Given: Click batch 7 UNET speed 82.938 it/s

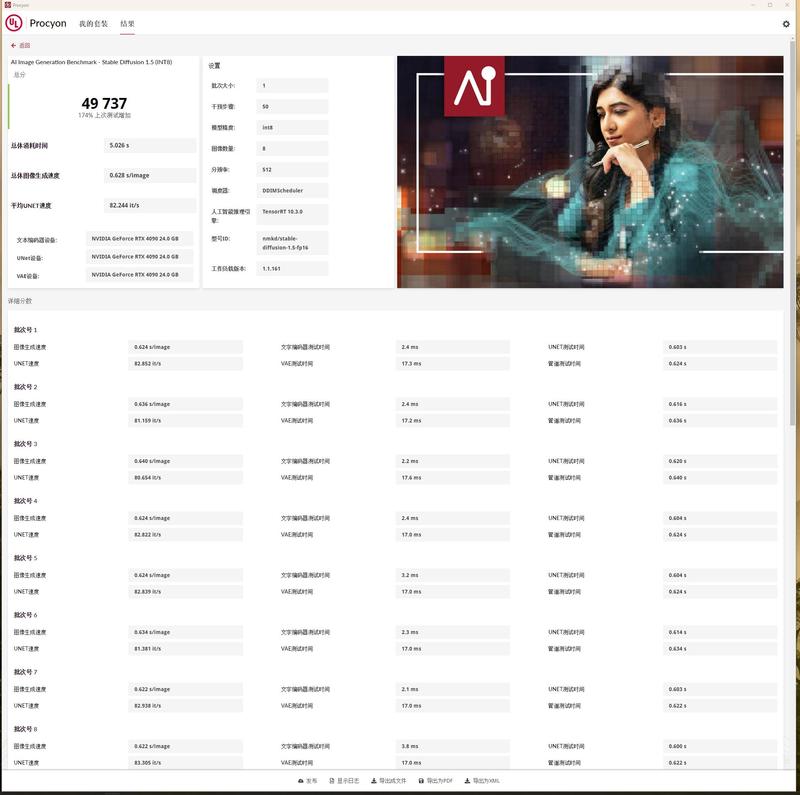Looking at the screenshot, I should coord(185,706).
